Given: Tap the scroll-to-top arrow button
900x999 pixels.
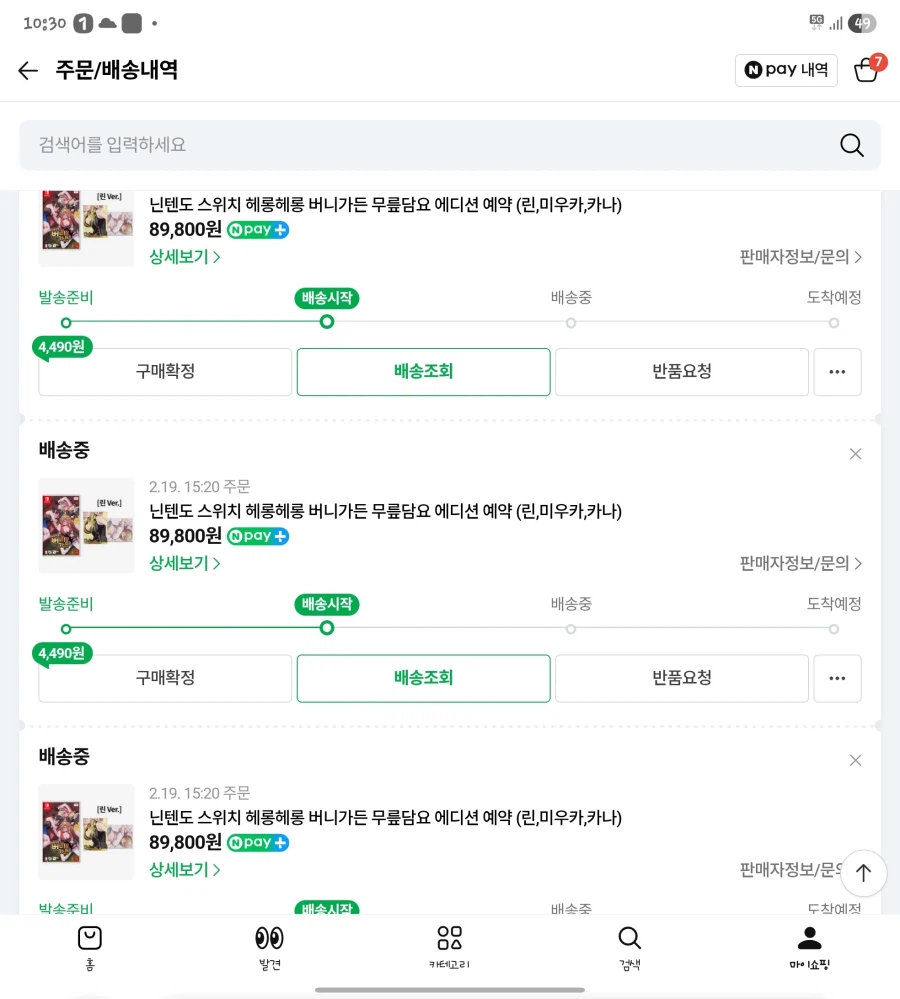Looking at the screenshot, I should point(863,873).
